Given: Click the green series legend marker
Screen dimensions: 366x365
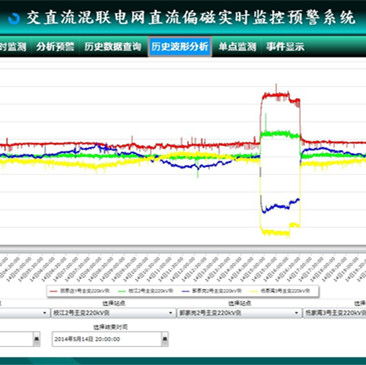Looking at the screenshot, I should point(122,291).
